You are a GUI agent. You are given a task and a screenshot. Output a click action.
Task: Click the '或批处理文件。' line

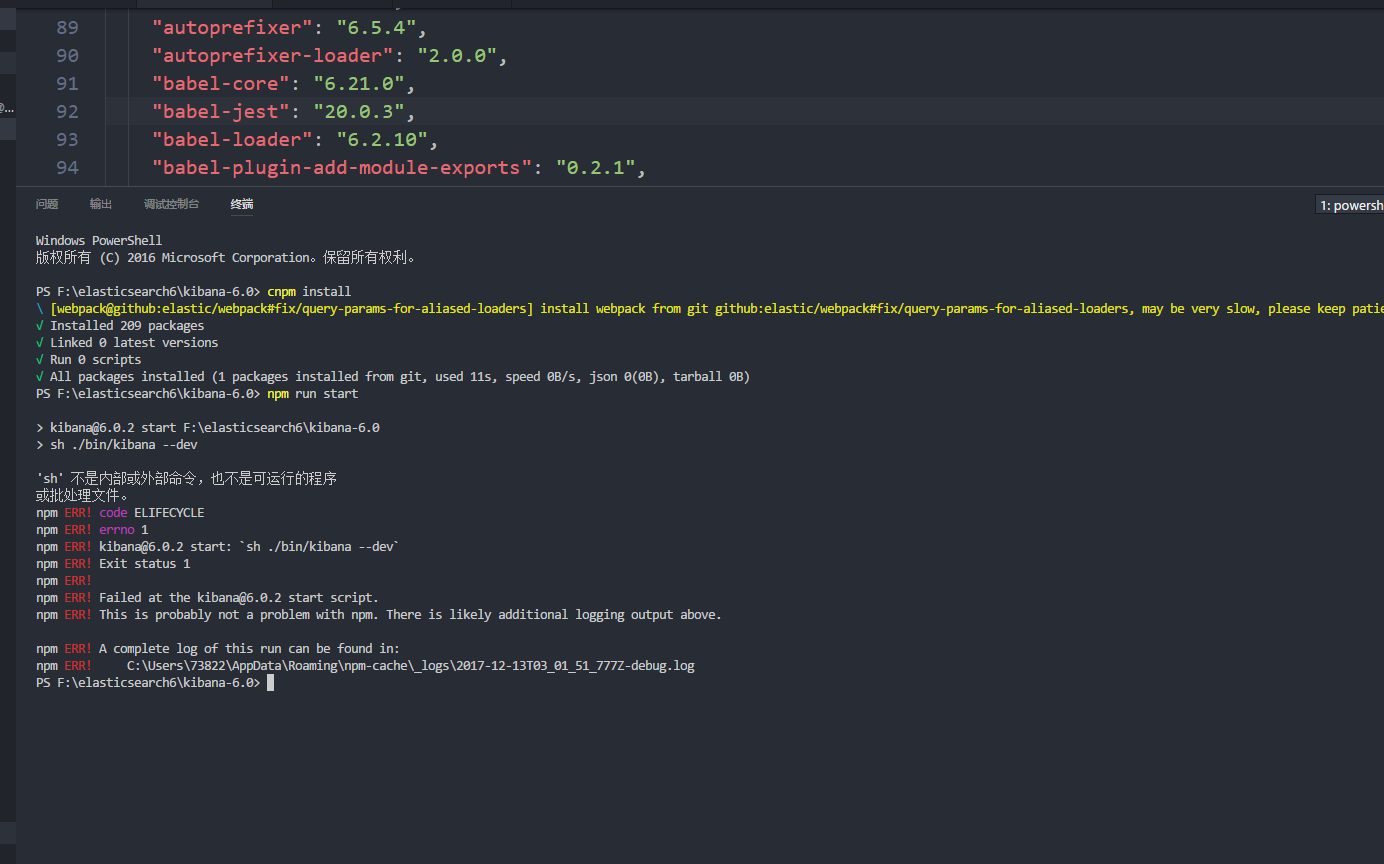[x=82, y=496]
